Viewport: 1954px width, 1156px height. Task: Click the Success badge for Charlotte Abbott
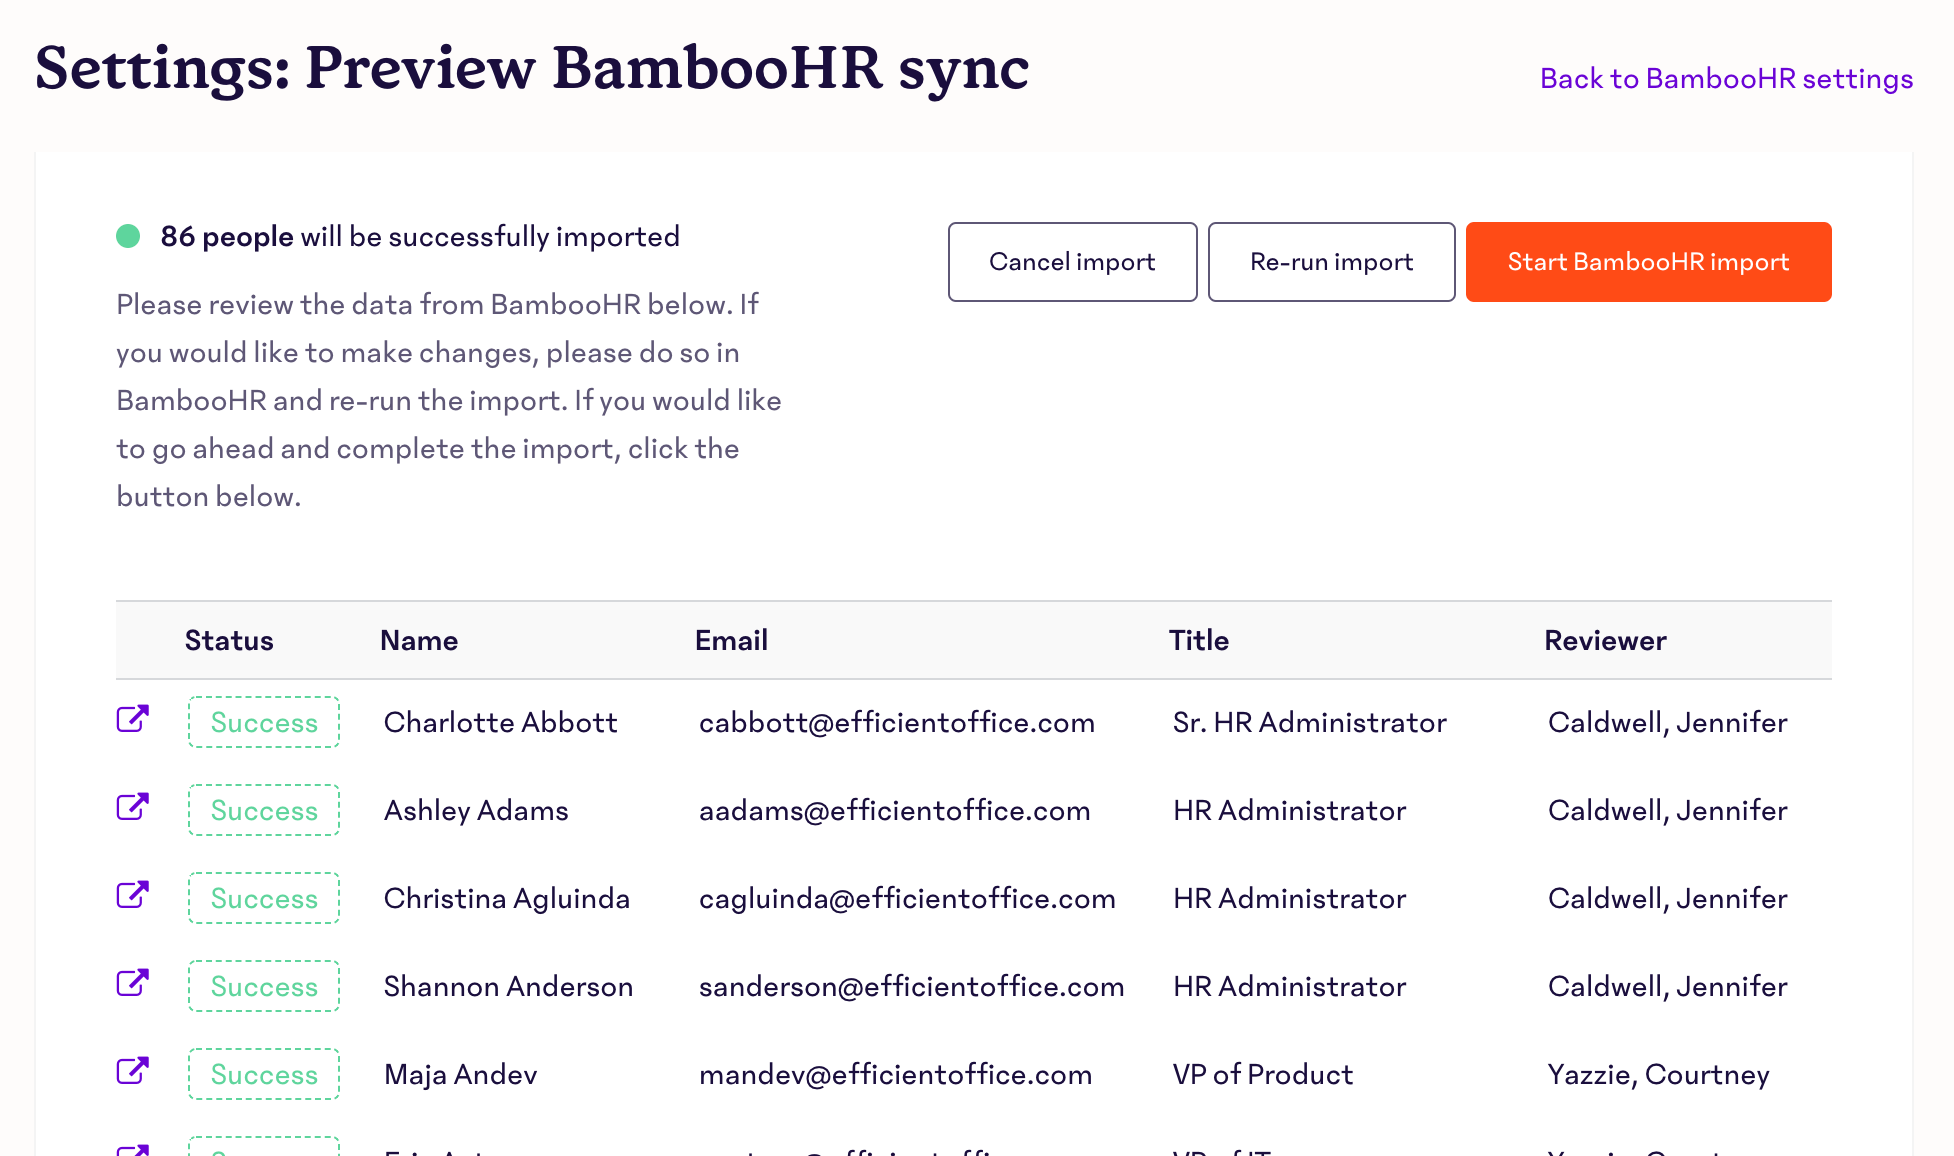tap(264, 722)
